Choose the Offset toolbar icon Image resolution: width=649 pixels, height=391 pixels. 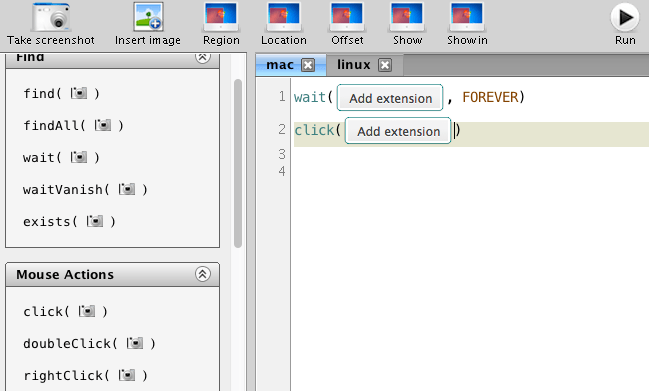point(347,17)
